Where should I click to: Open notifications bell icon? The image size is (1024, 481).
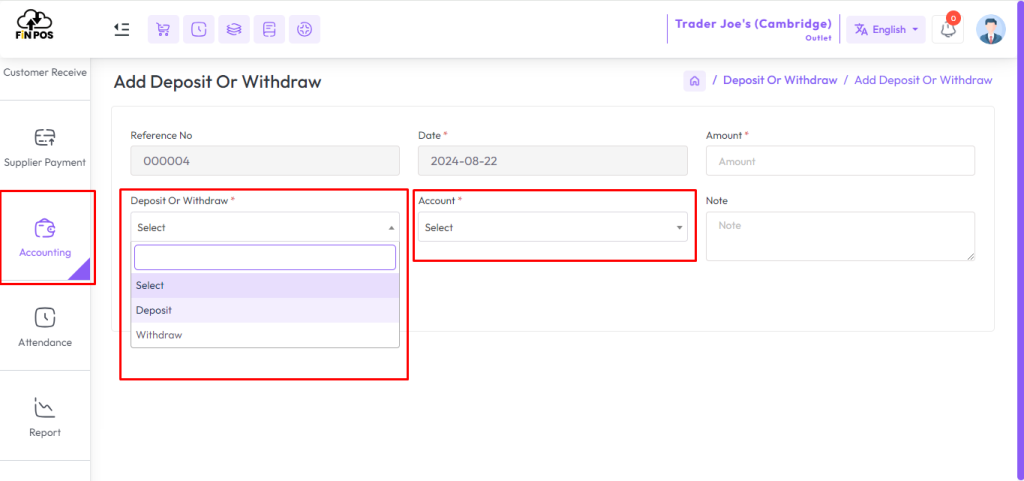(948, 29)
